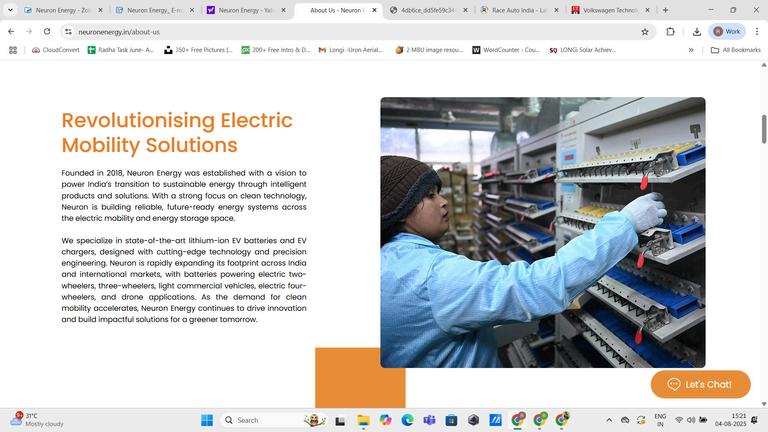Open the ENG IN language switcher
Viewport: 768px width, 432px height.
(660, 420)
